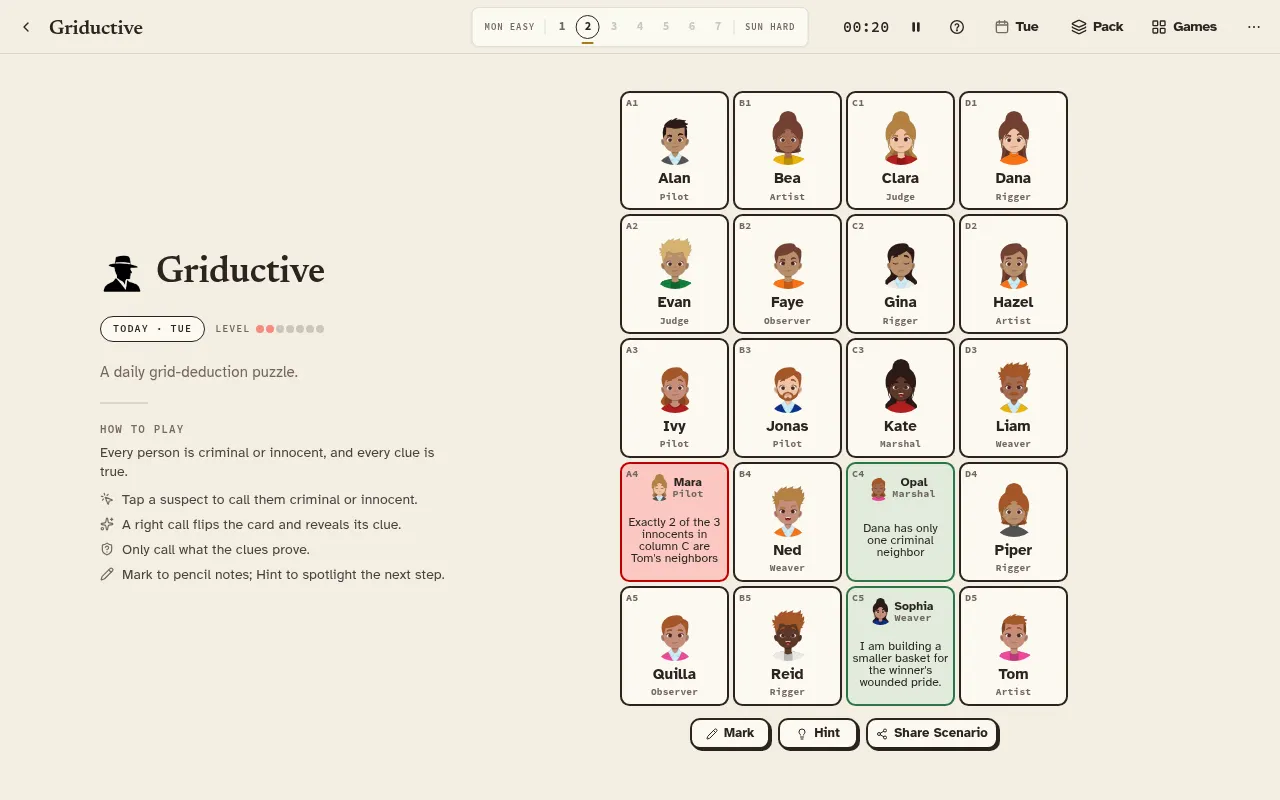Select Faye the Observer's card

tap(787, 274)
